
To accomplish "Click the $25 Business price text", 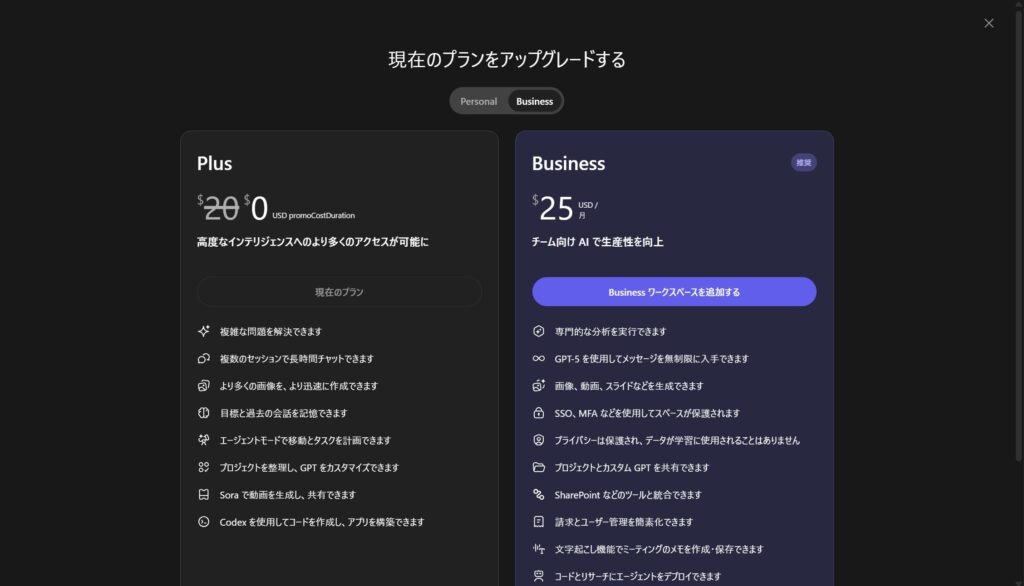I will tap(556, 208).
